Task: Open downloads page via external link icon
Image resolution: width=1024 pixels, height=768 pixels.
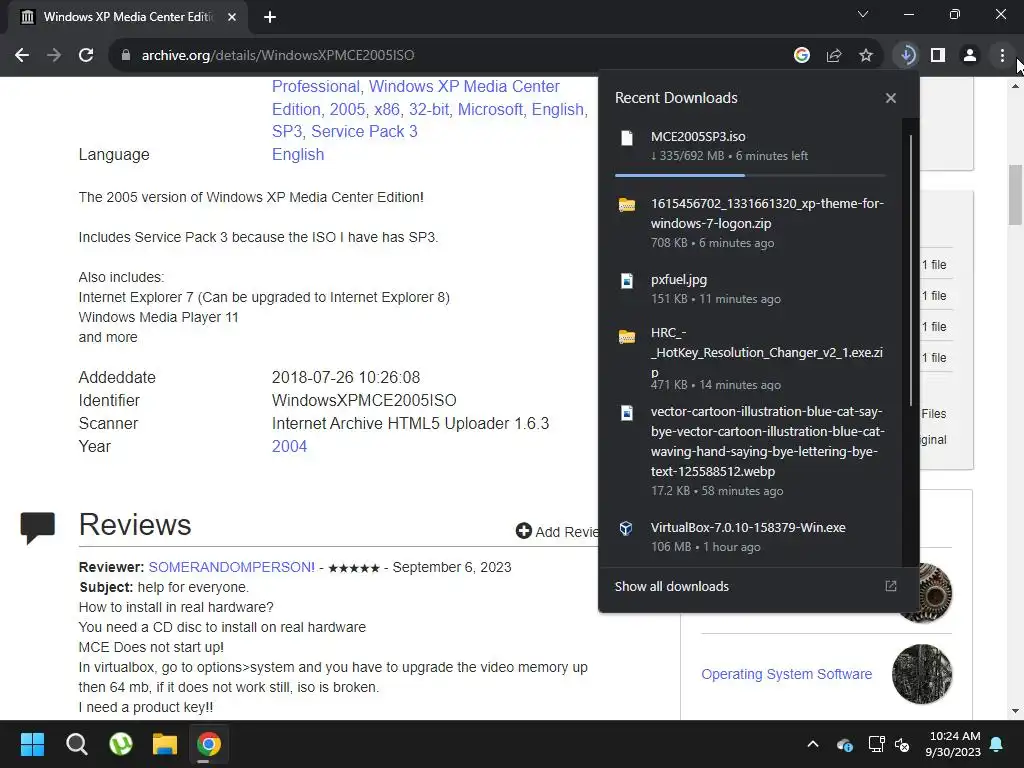Action: pos(891,586)
